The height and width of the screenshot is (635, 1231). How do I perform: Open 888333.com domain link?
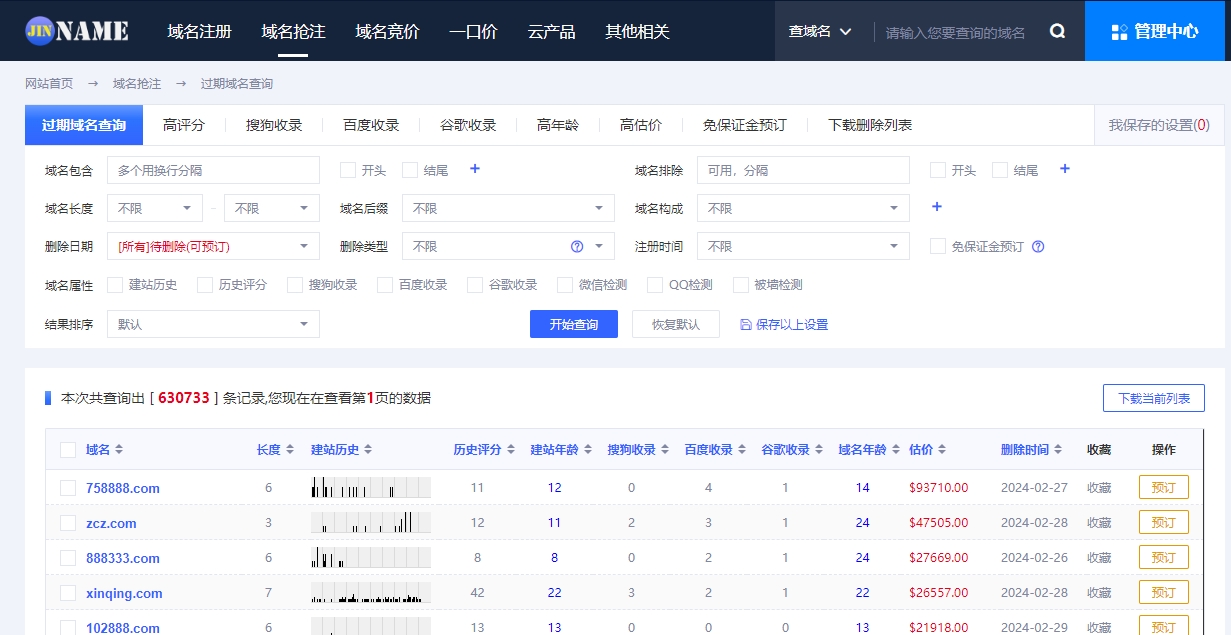pos(123,558)
